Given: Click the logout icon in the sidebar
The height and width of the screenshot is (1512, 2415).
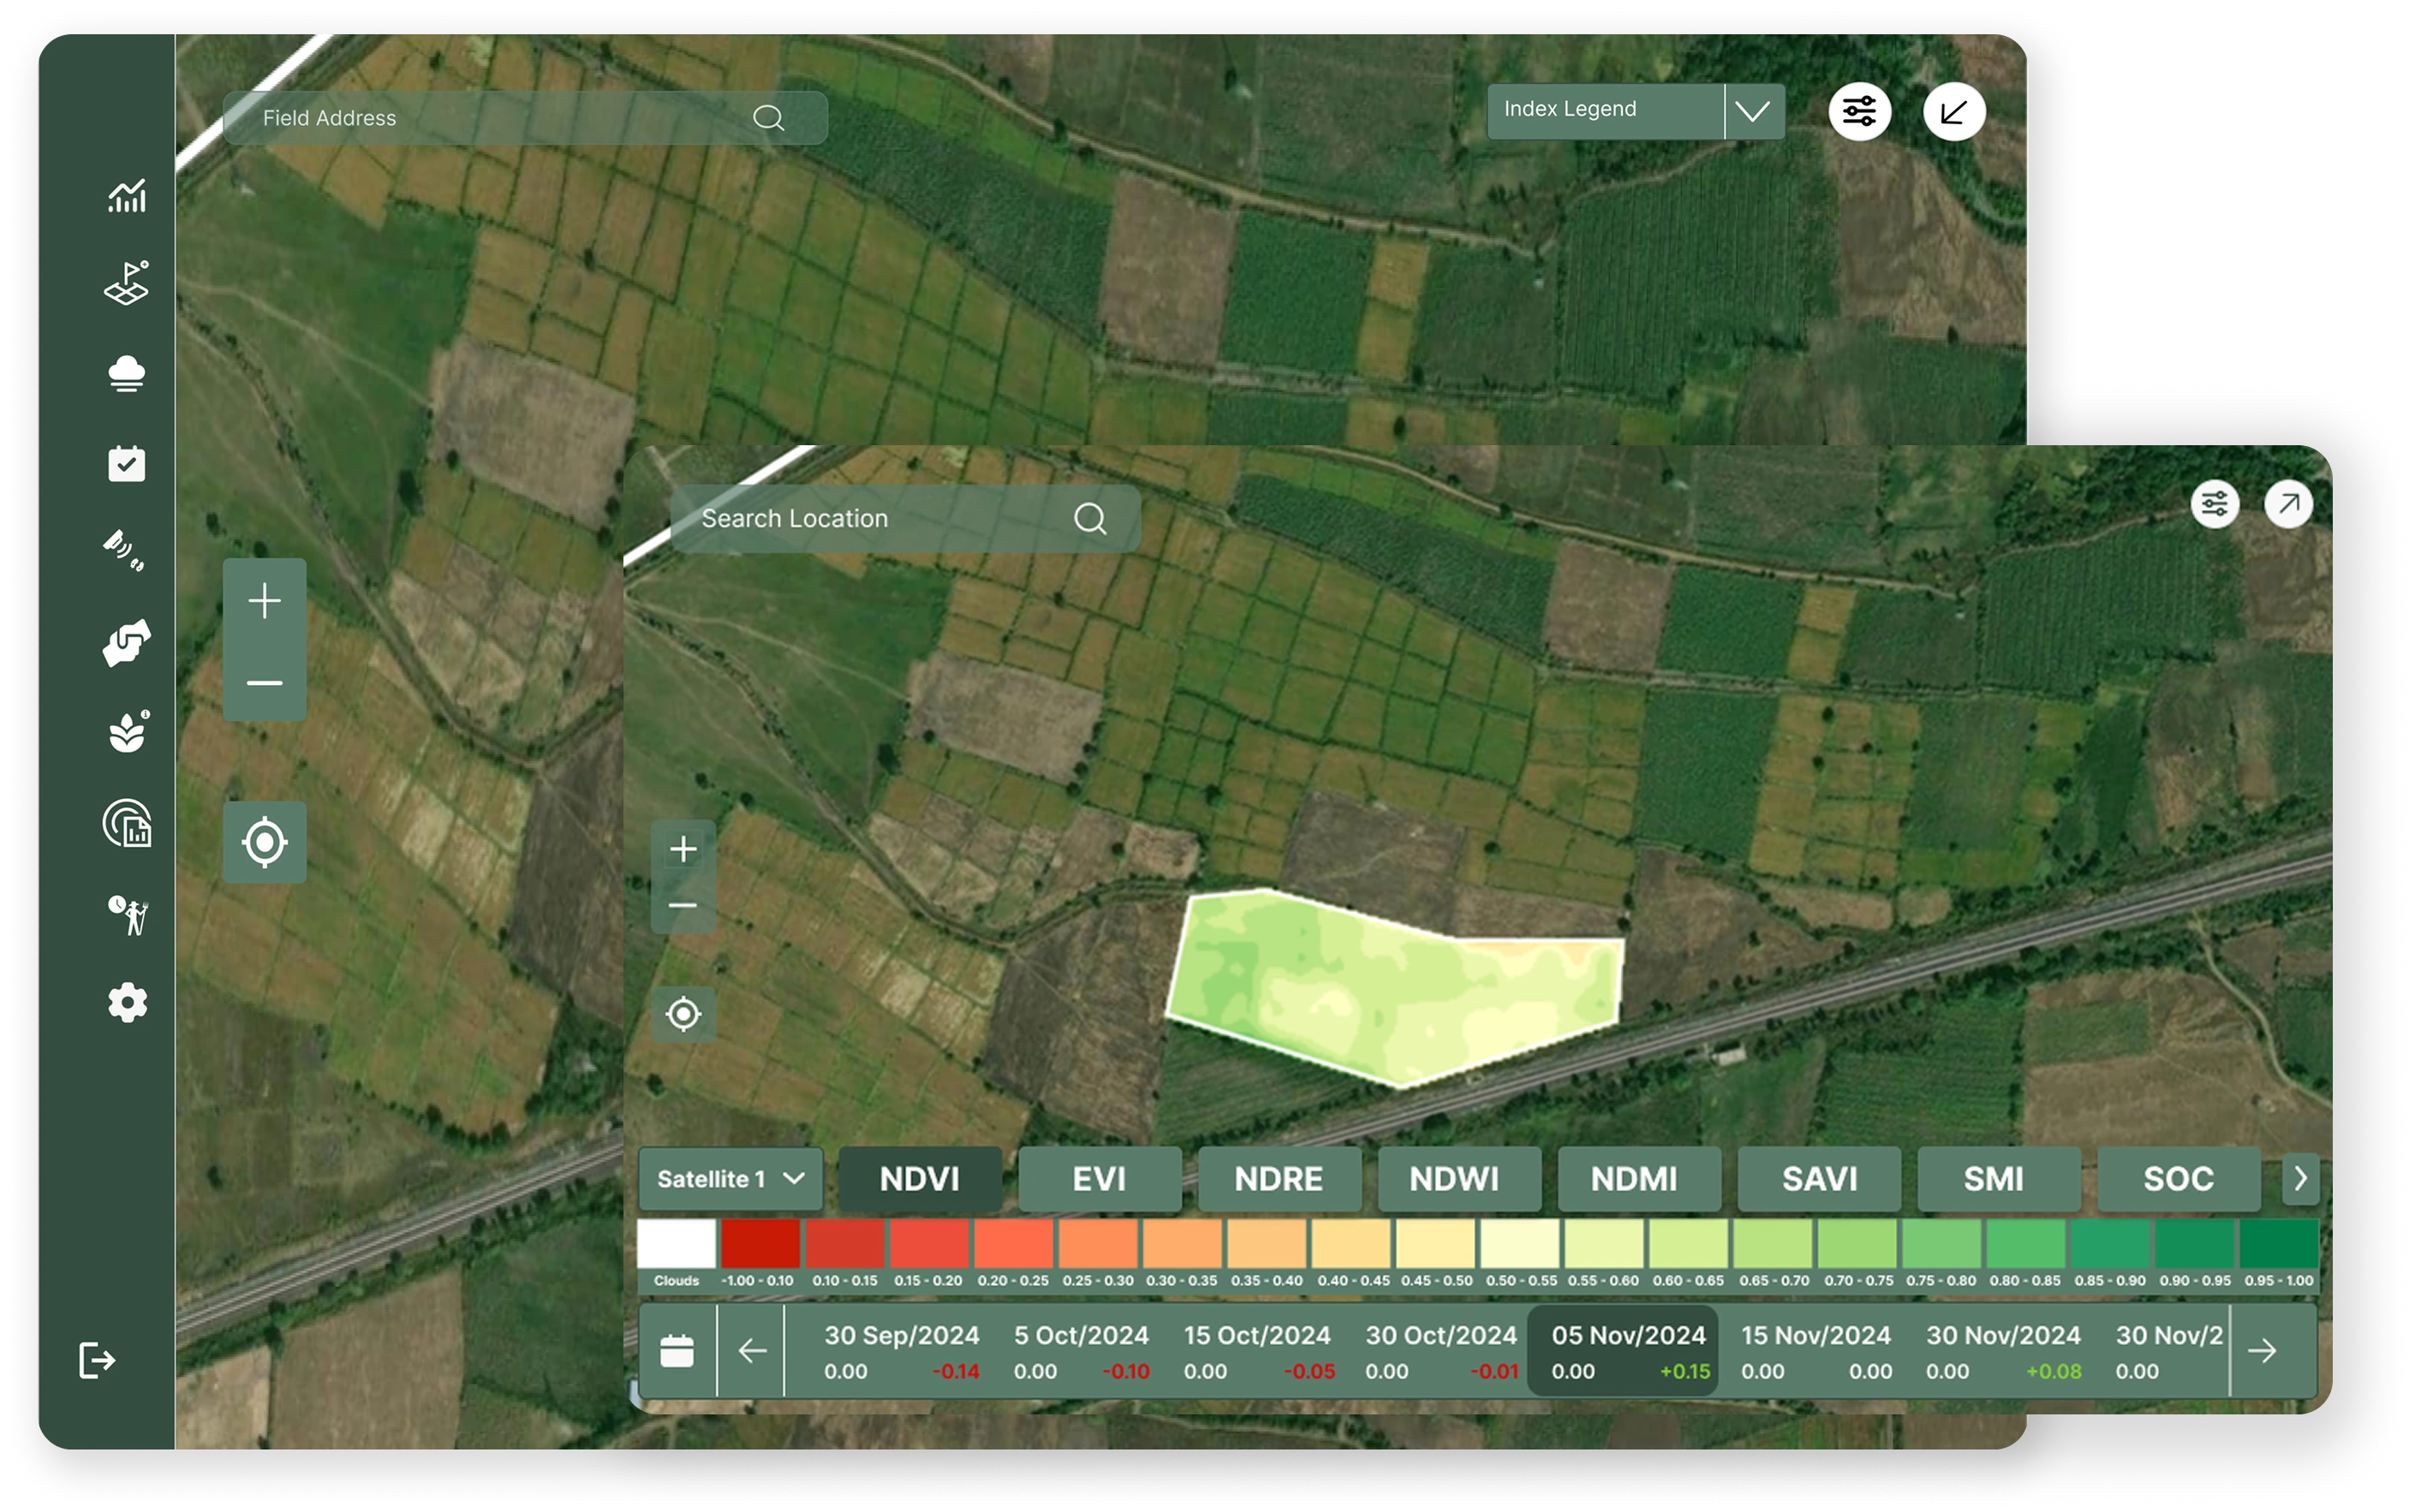Looking at the screenshot, I should (x=97, y=1360).
